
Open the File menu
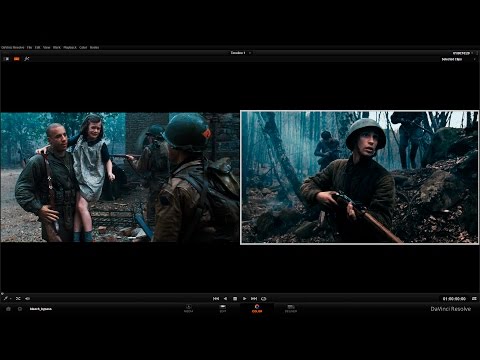29,48
